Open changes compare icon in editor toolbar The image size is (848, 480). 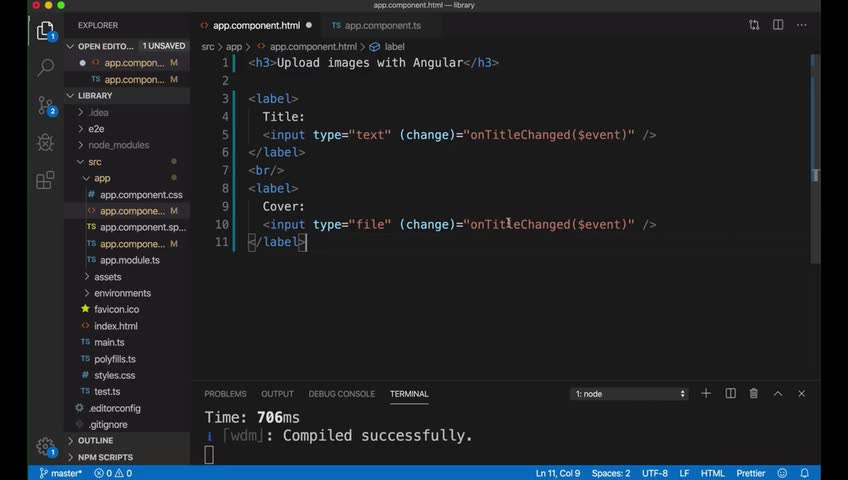click(x=754, y=25)
